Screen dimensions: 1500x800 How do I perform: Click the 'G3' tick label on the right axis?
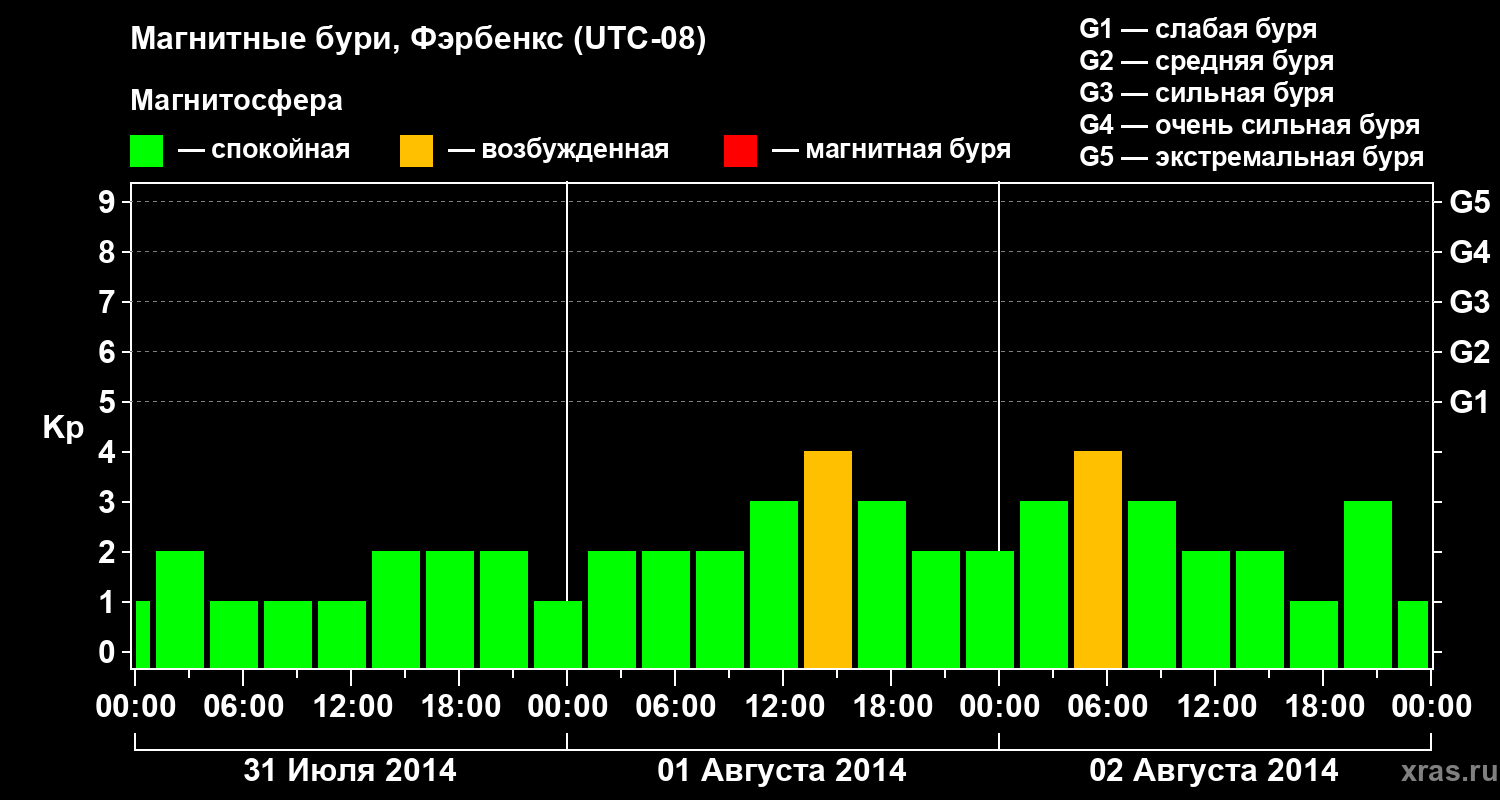click(x=1469, y=302)
